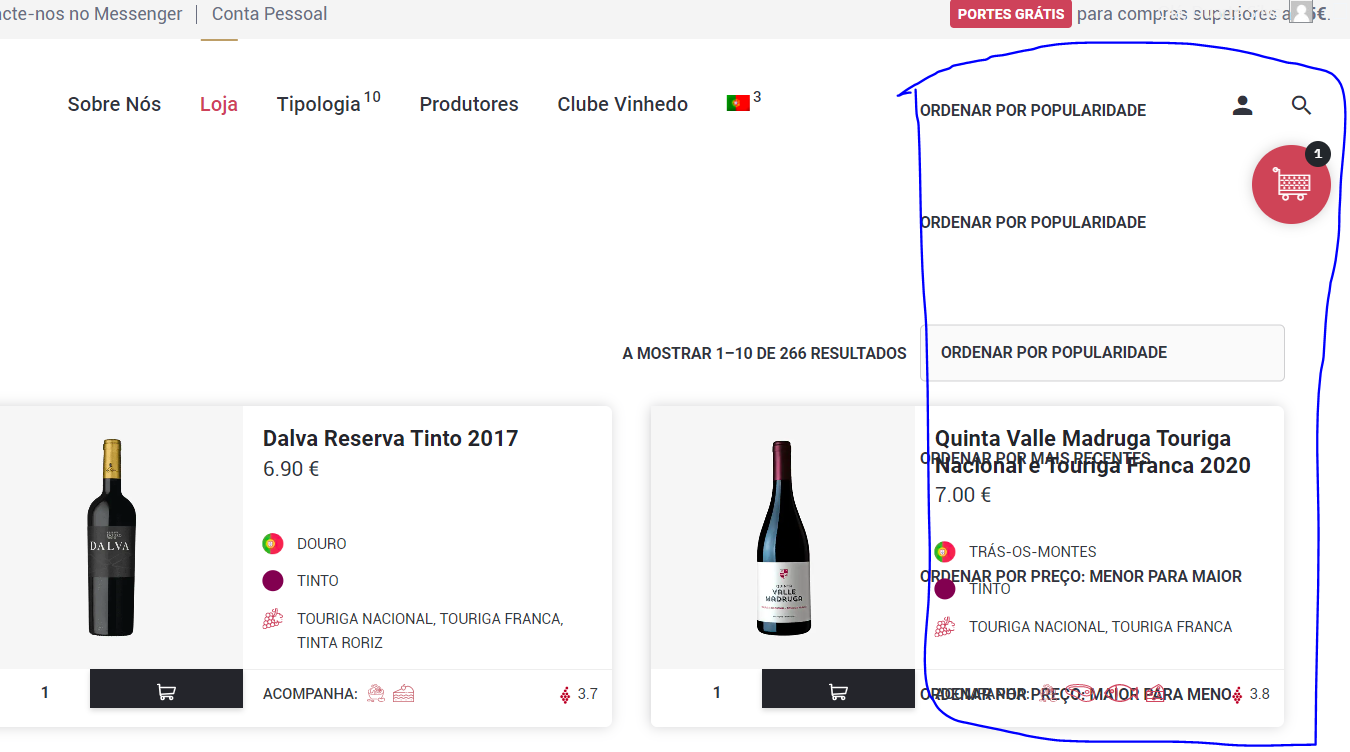Click the 7.00 € price
Viewport: 1350px width, 752px height.
tap(963, 495)
